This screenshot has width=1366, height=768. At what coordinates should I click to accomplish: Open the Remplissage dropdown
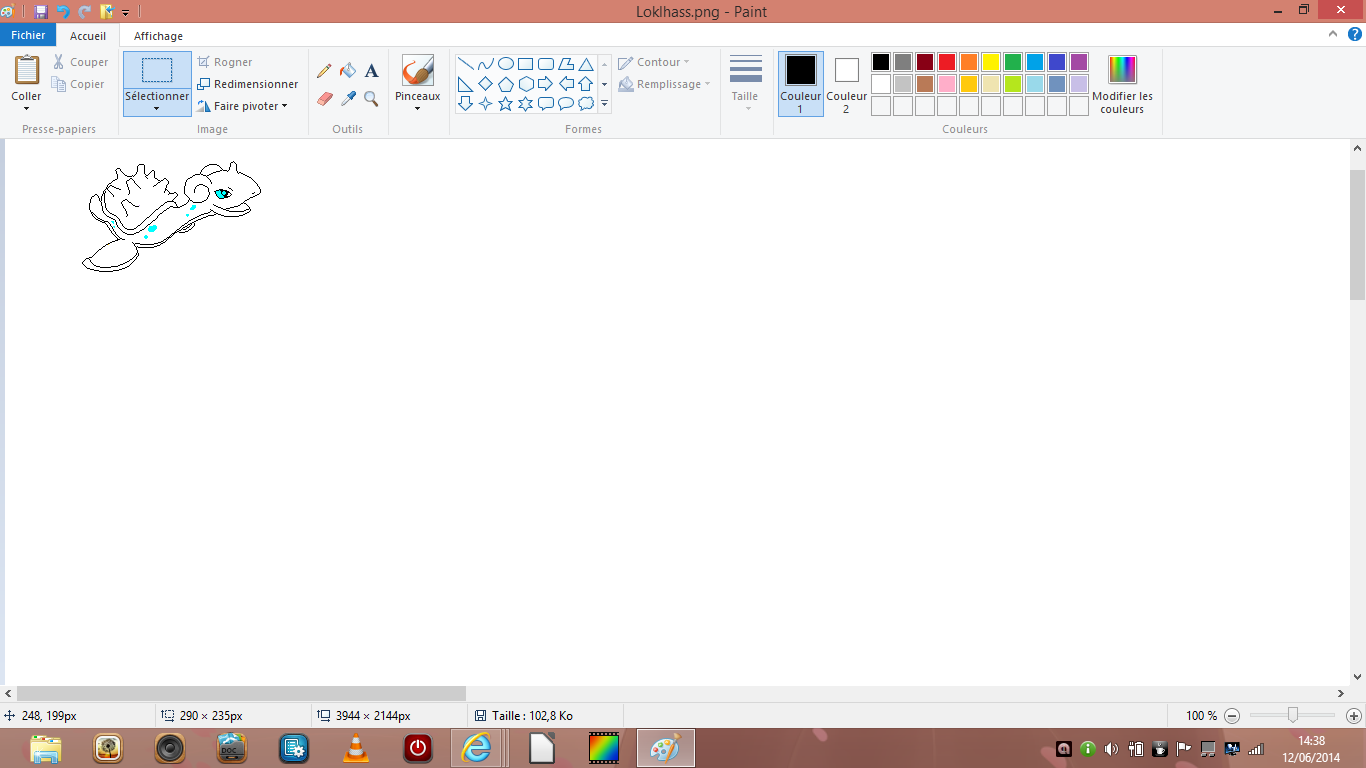(x=664, y=84)
